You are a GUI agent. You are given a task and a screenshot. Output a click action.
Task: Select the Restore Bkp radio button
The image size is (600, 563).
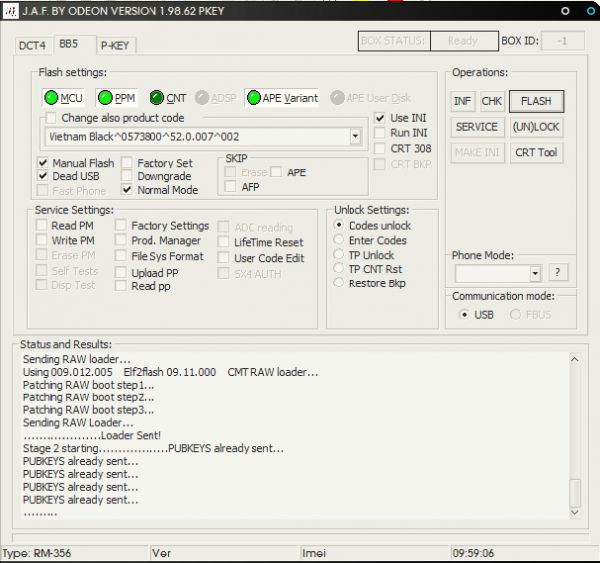click(x=339, y=283)
